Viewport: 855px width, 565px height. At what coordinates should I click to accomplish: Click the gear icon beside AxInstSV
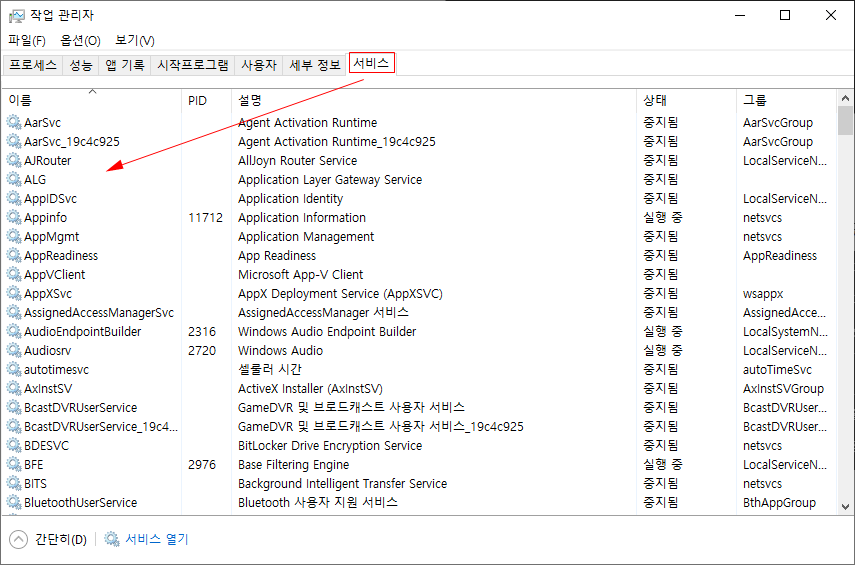[14, 388]
